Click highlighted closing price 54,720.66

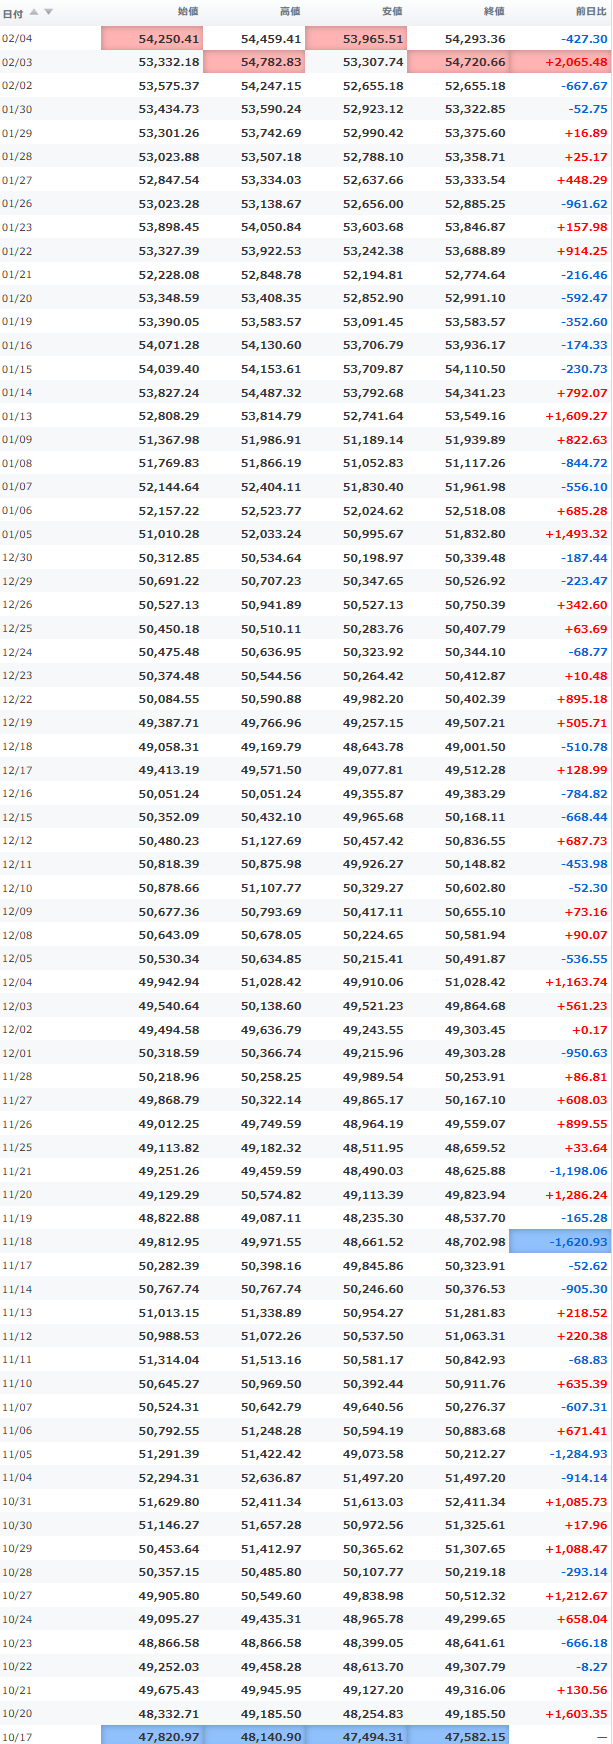458,62
